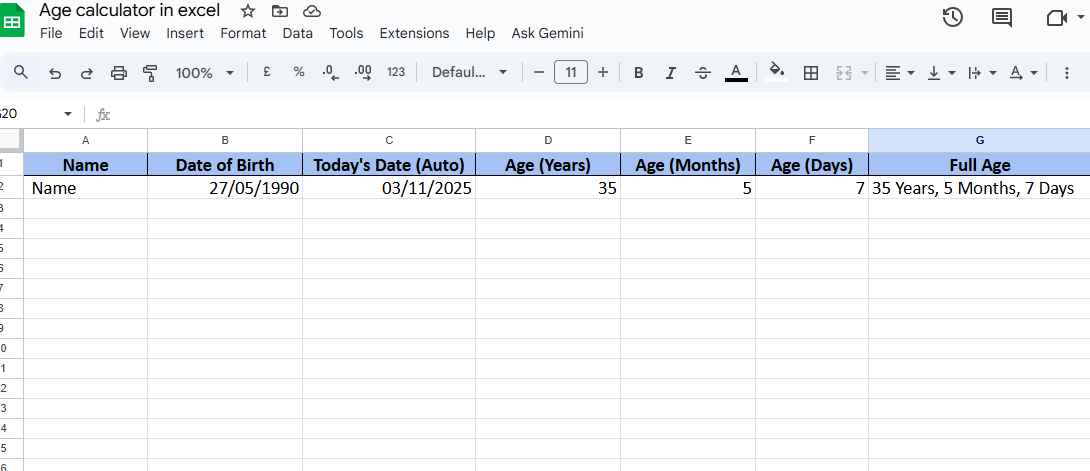Select column D header

click(548, 140)
